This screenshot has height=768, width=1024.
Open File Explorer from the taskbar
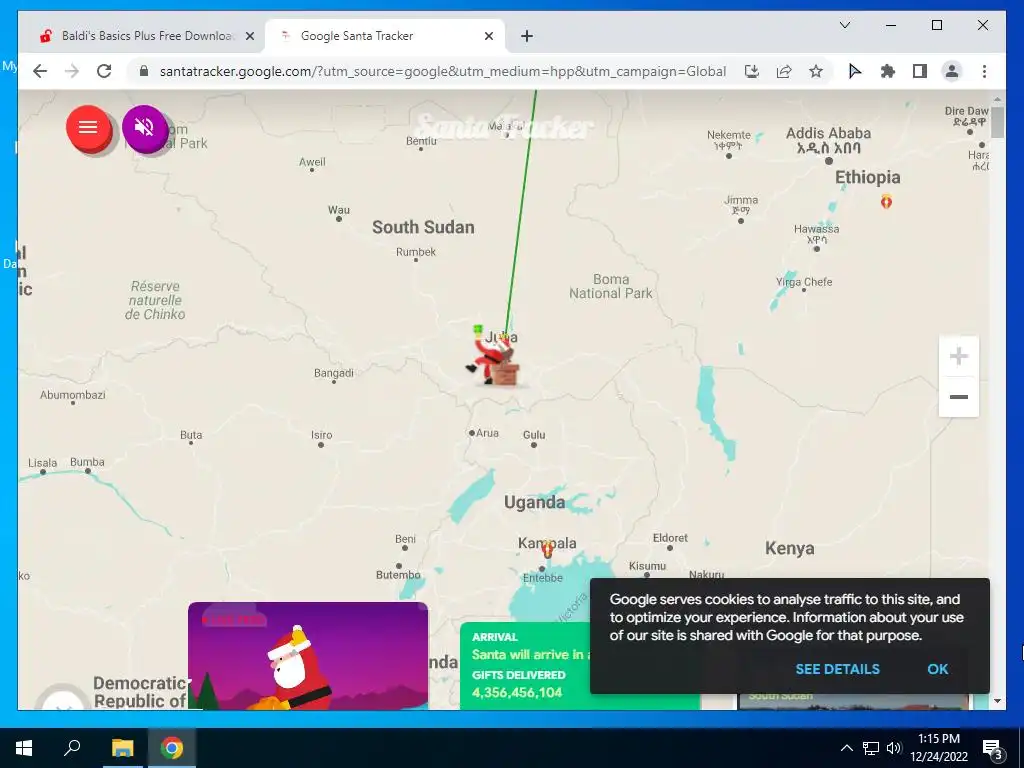tap(122, 748)
